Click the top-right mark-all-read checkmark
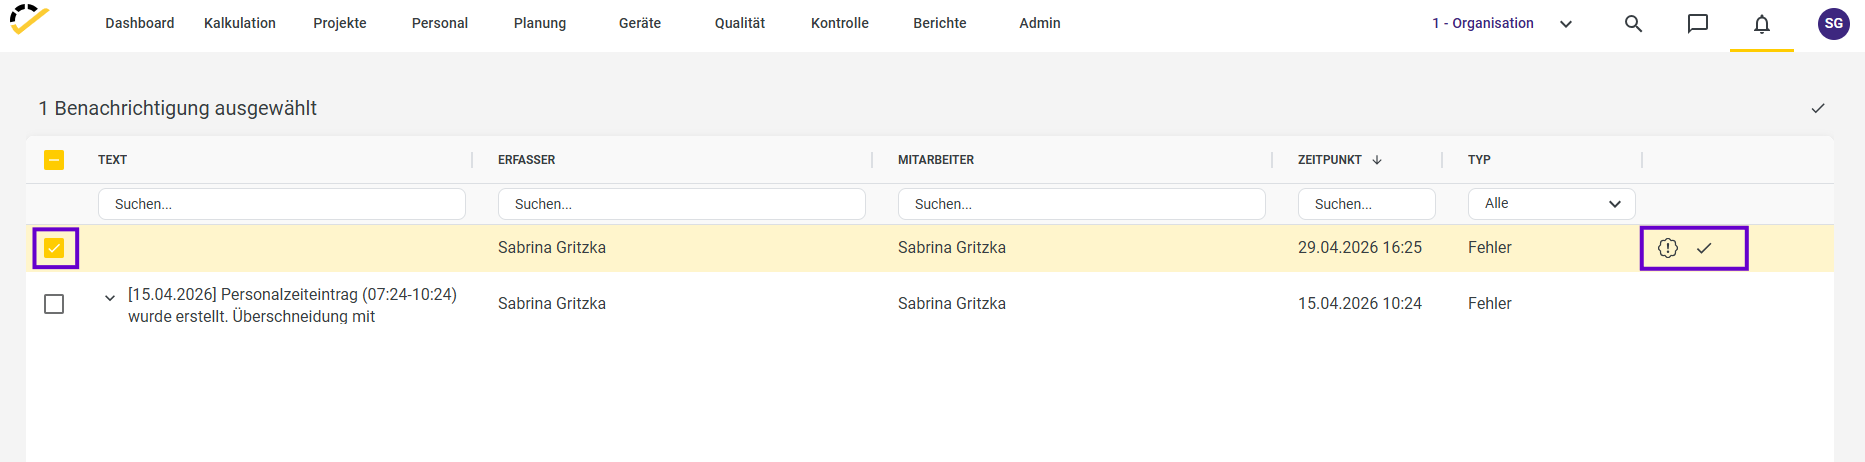The image size is (1865, 462). (1818, 108)
